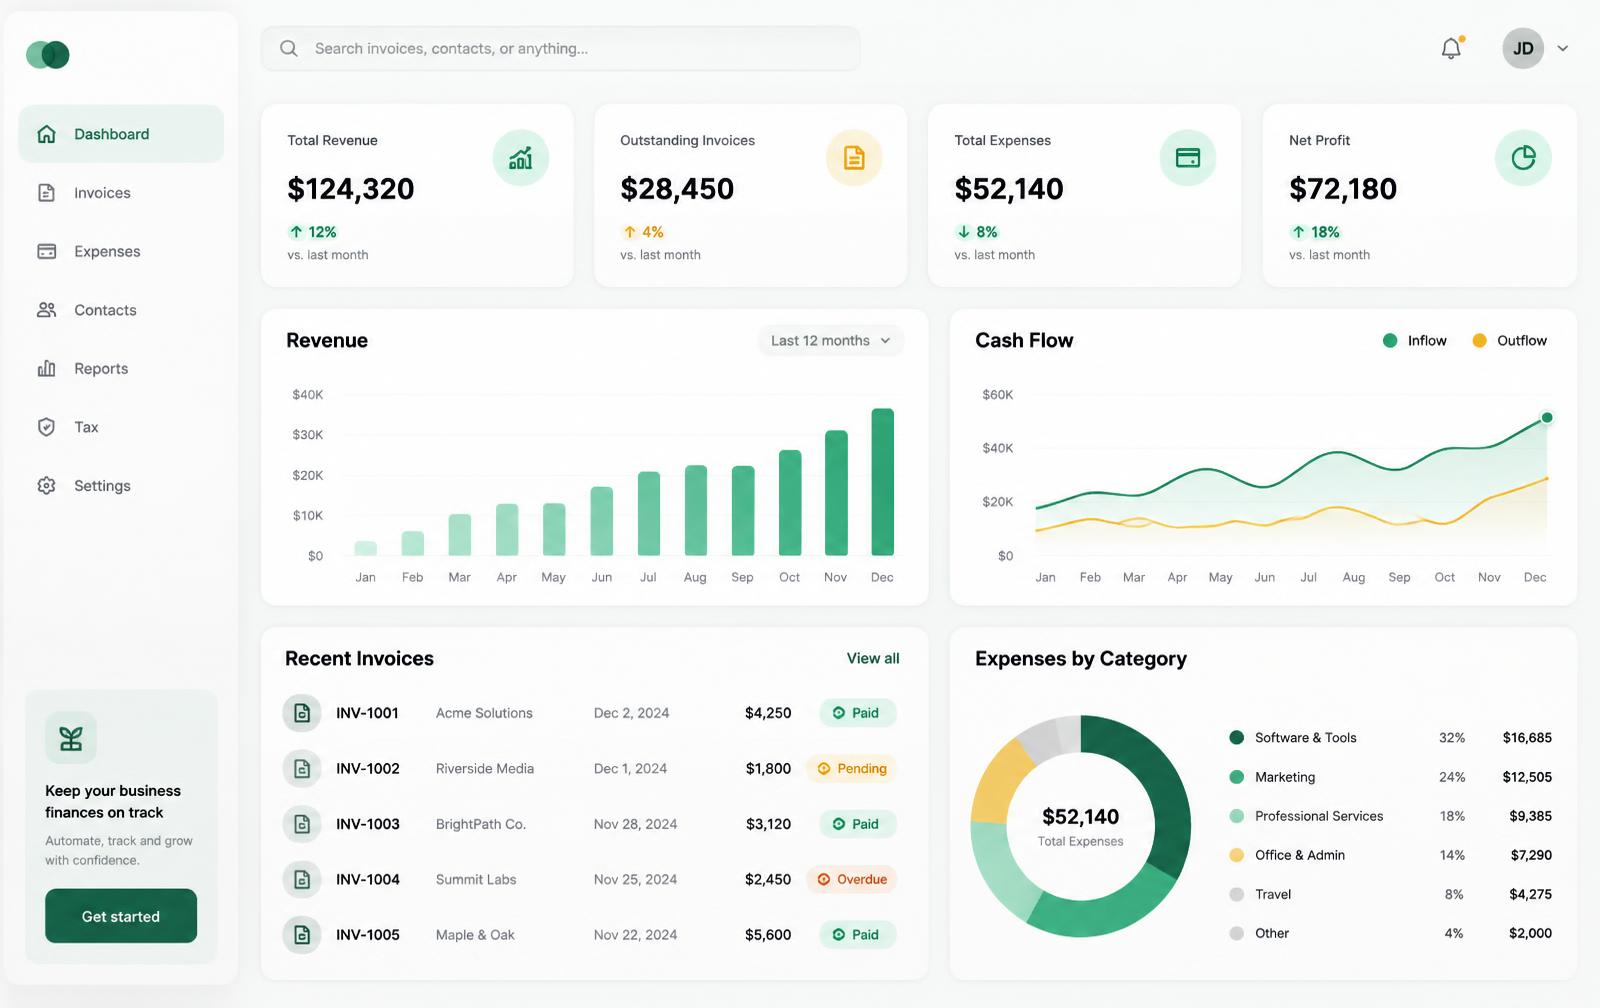This screenshot has width=1600, height=1008.
Task: Click the Total Revenue chart icon
Action: point(521,158)
